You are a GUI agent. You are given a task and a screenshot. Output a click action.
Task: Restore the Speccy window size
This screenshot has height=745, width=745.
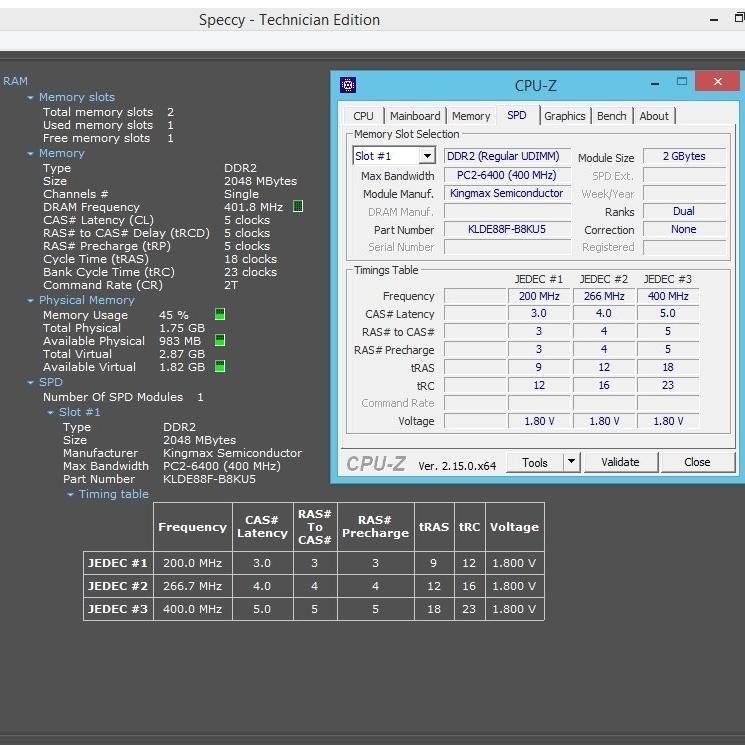pyautogui.click(x=739, y=18)
